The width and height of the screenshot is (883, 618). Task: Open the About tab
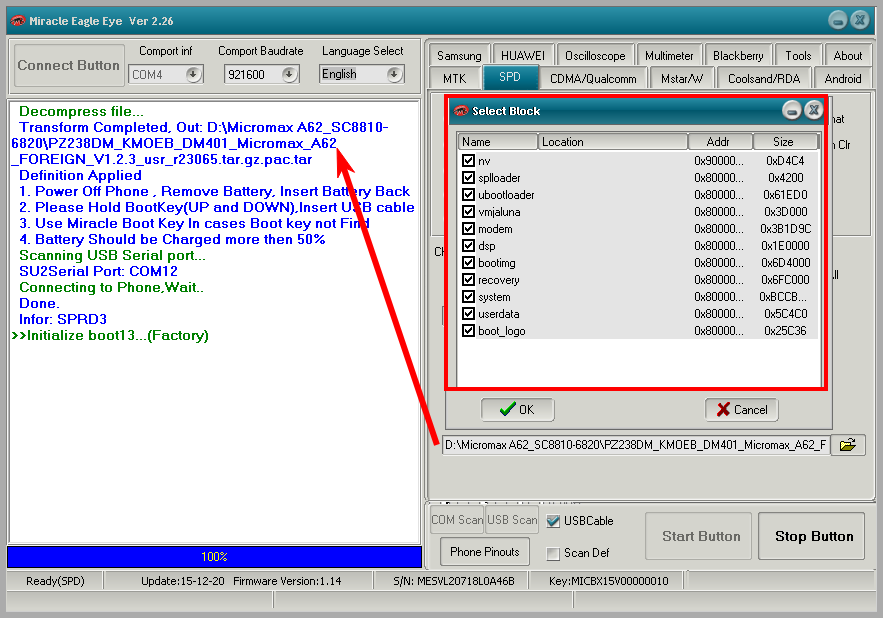point(848,56)
